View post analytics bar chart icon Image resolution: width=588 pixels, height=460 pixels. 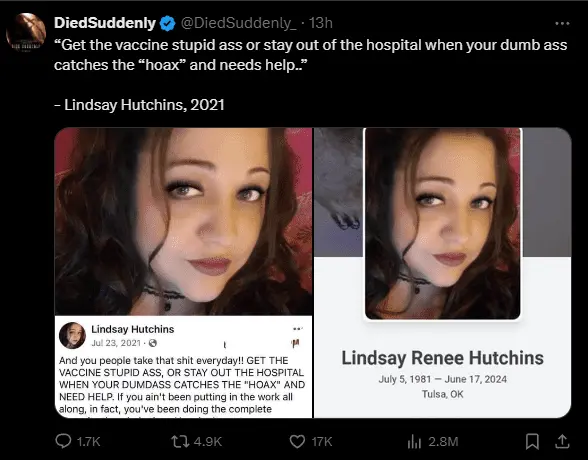pyautogui.click(x=414, y=441)
